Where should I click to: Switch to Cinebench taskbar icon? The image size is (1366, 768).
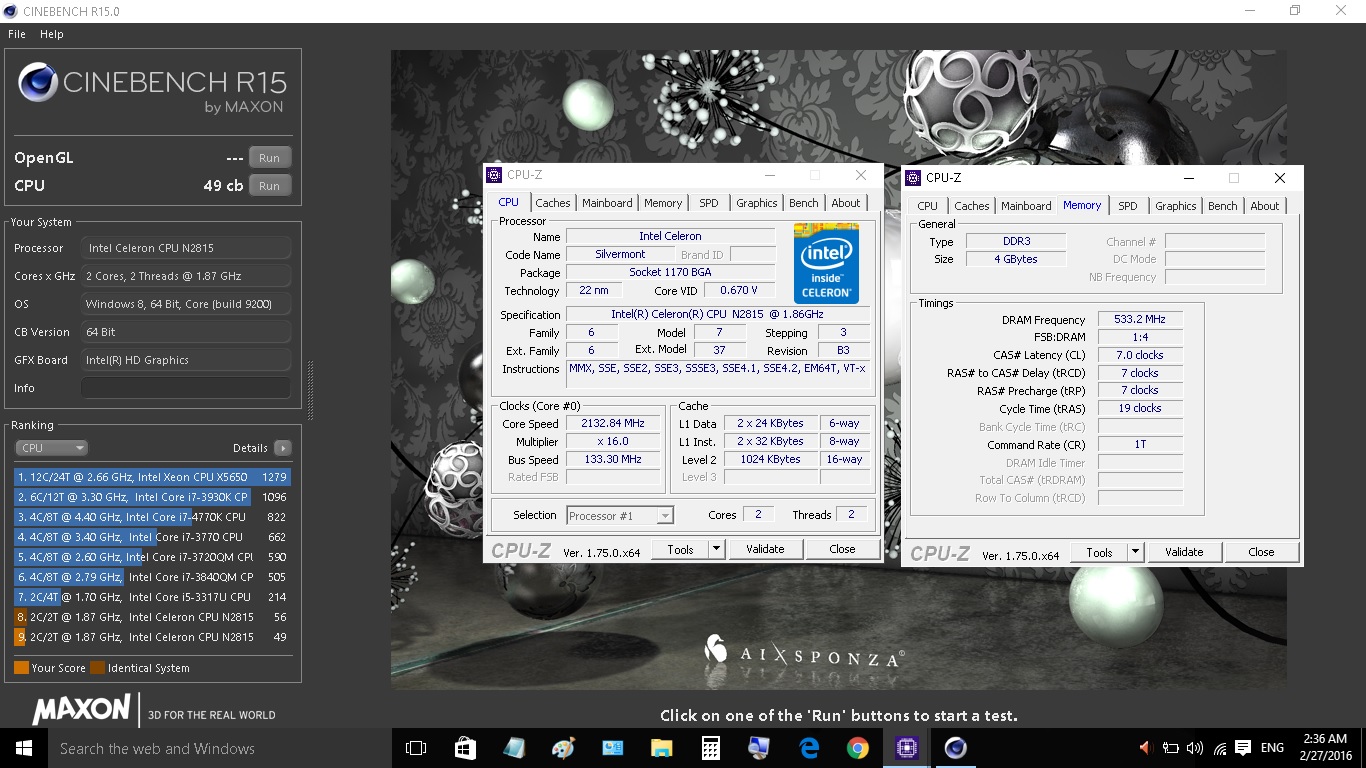(x=955, y=748)
